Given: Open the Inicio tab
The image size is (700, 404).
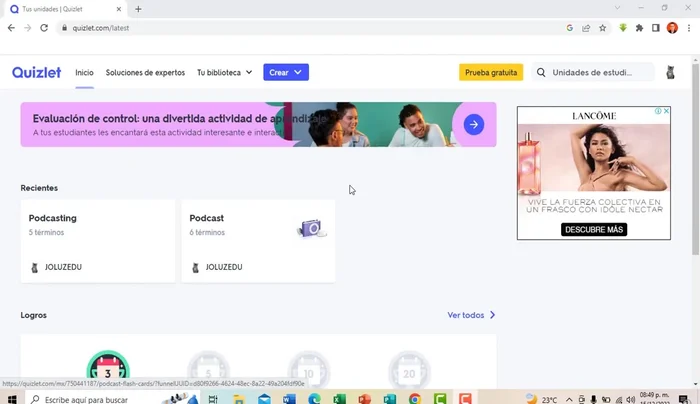Looking at the screenshot, I should pos(84,72).
